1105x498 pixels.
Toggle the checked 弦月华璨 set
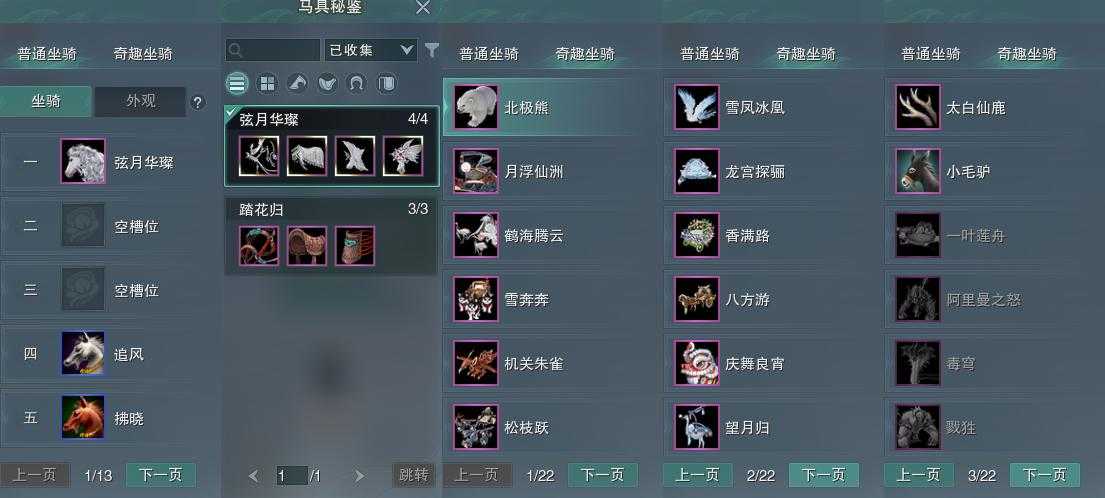click(332, 147)
